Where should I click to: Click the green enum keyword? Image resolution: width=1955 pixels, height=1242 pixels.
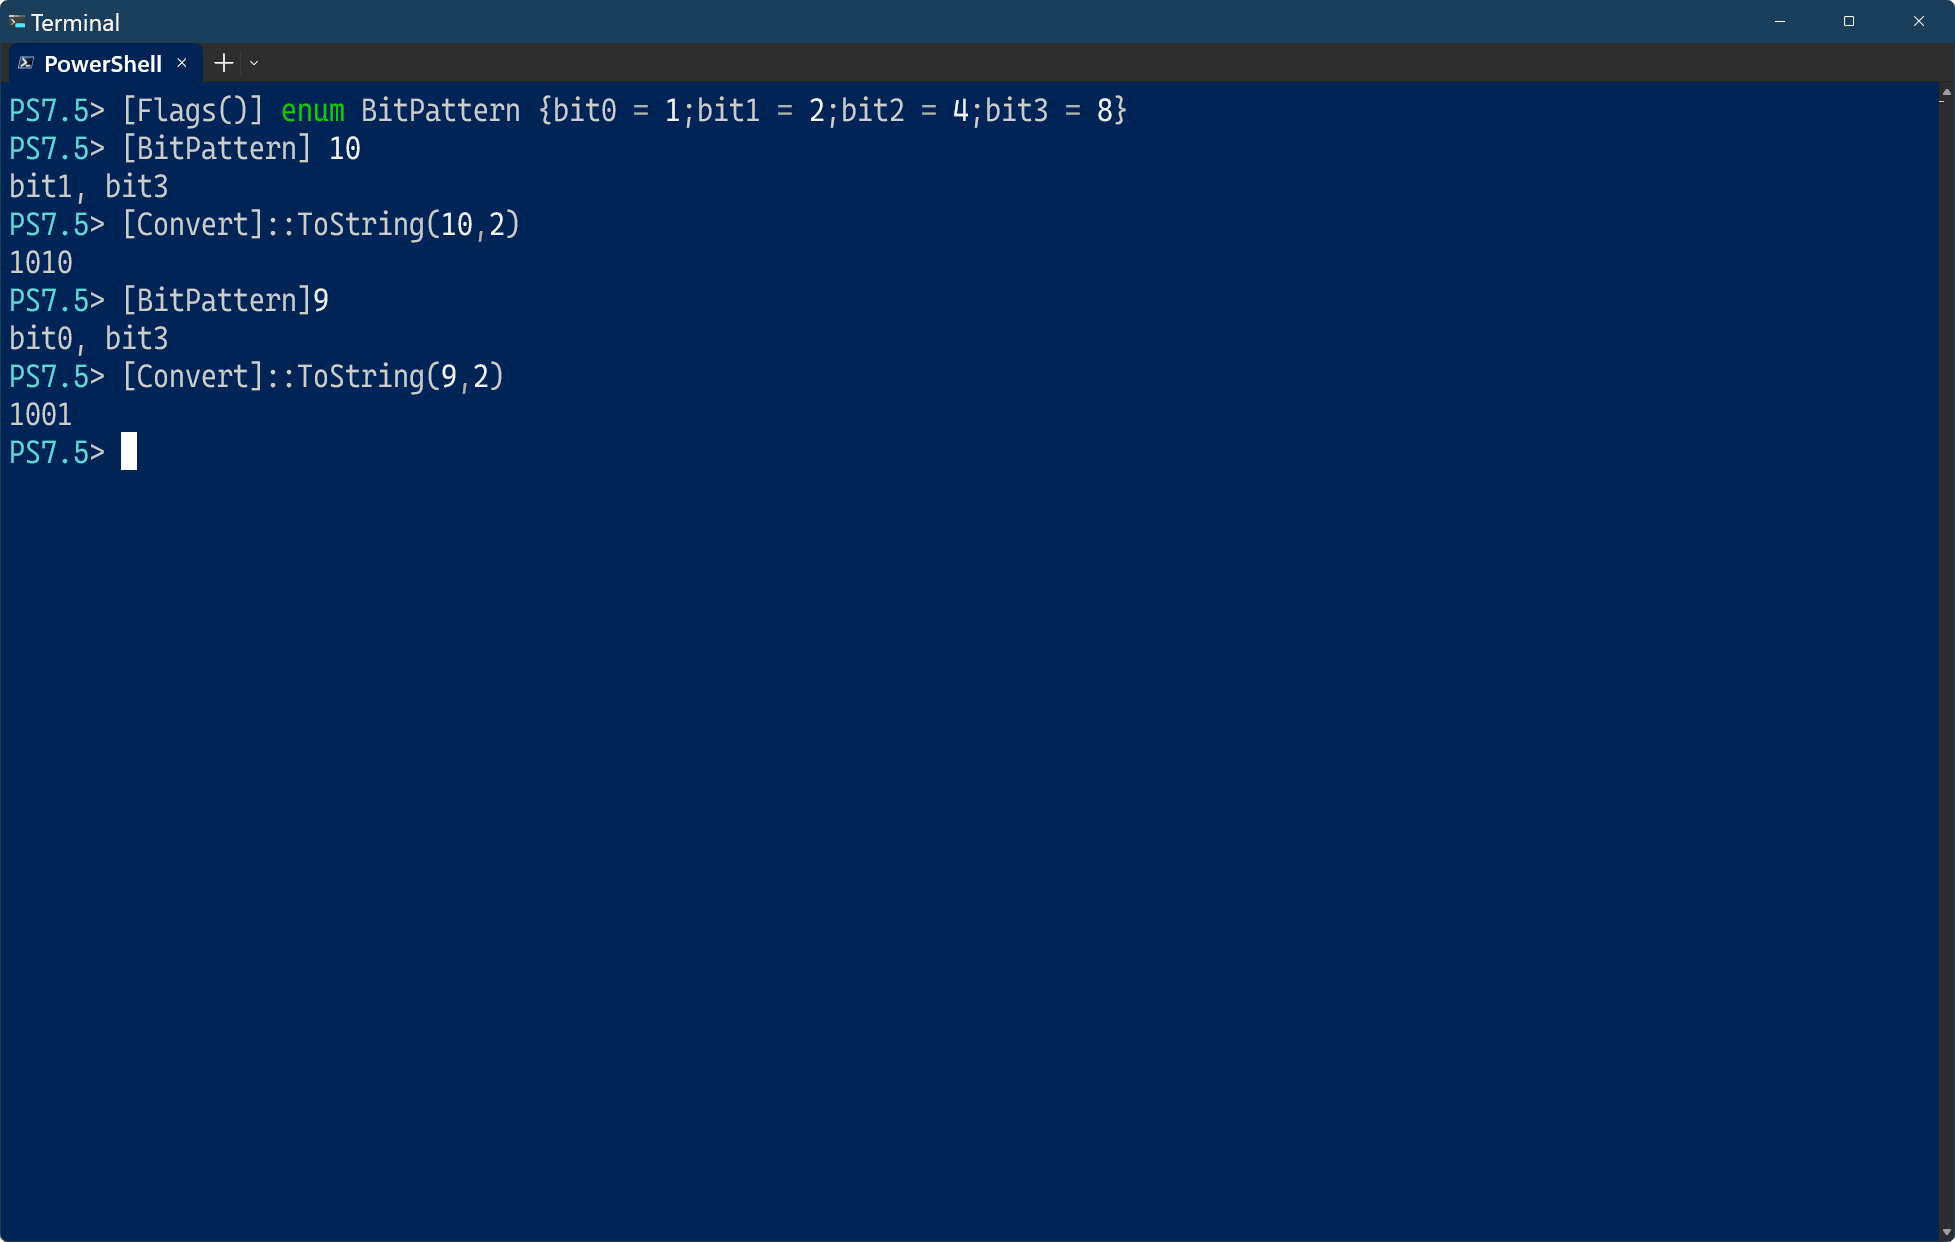(x=312, y=110)
